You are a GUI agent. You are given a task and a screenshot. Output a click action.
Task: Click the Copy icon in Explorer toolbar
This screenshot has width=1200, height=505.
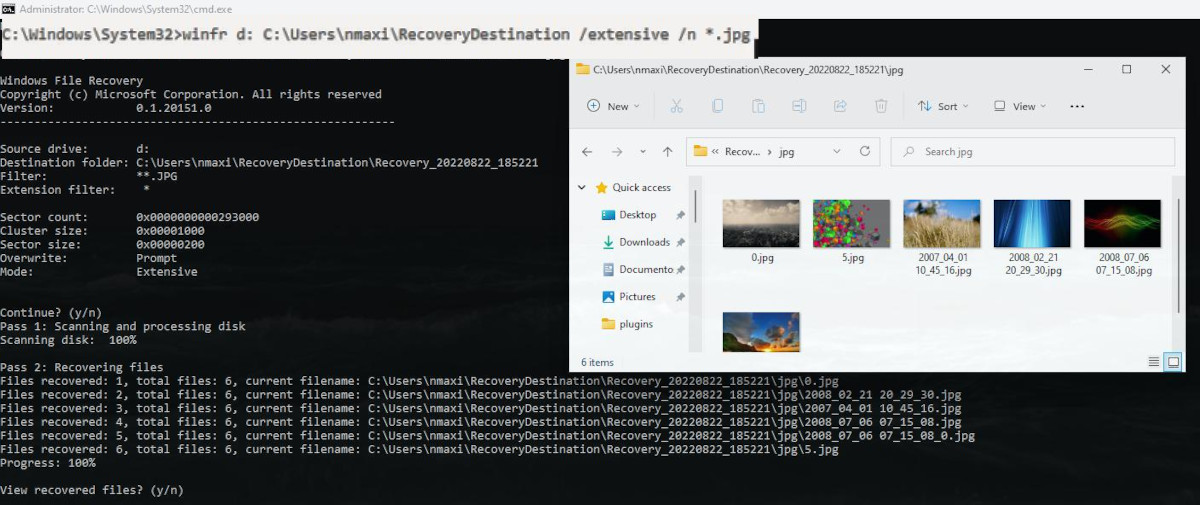[717, 106]
